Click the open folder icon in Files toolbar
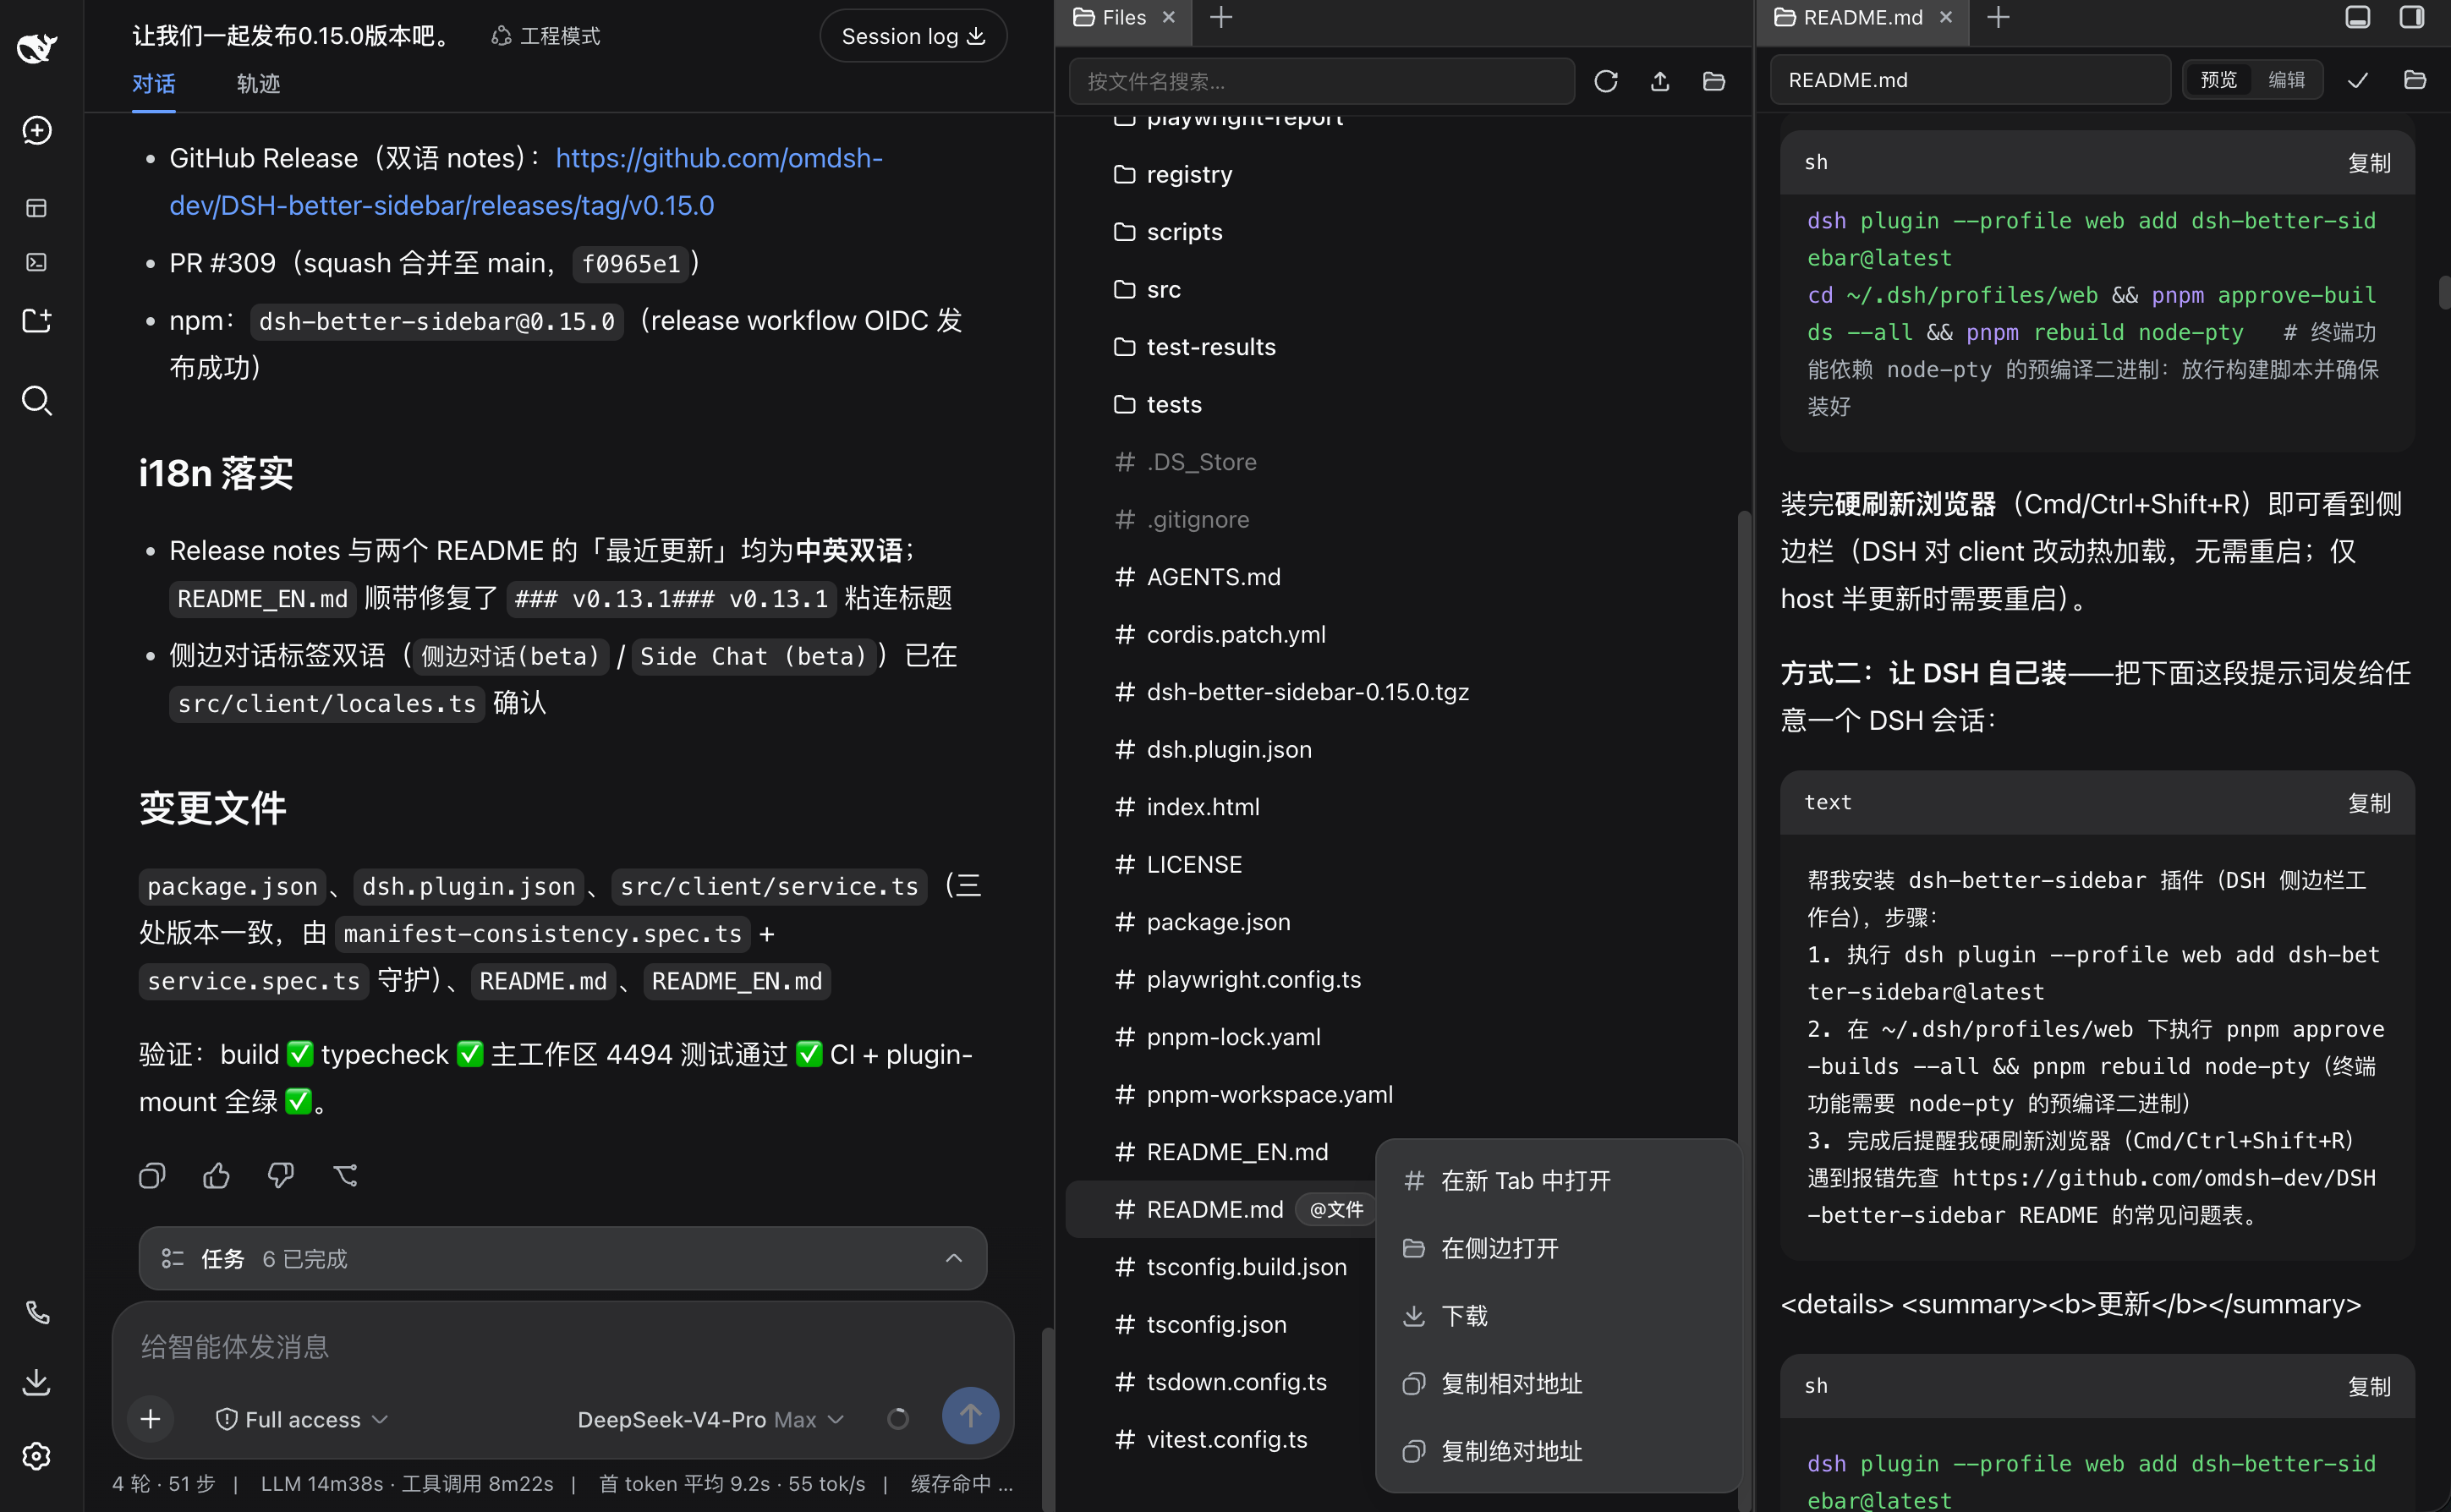Screen dimensions: 2451x1512 (x=1714, y=81)
